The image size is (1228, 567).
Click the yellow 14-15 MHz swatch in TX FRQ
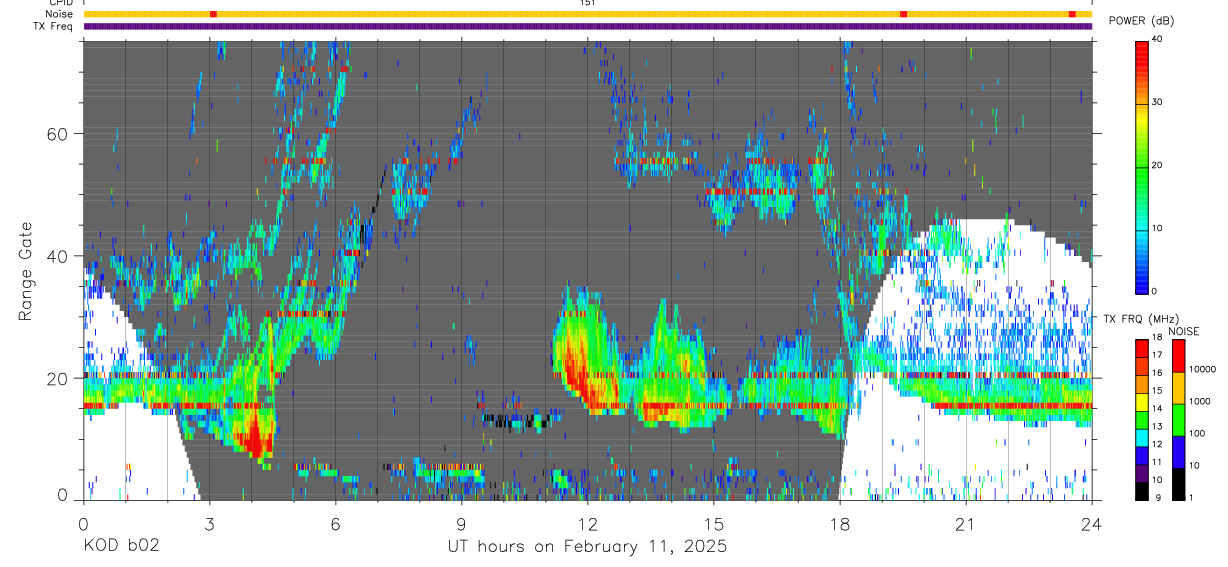point(1142,401)
